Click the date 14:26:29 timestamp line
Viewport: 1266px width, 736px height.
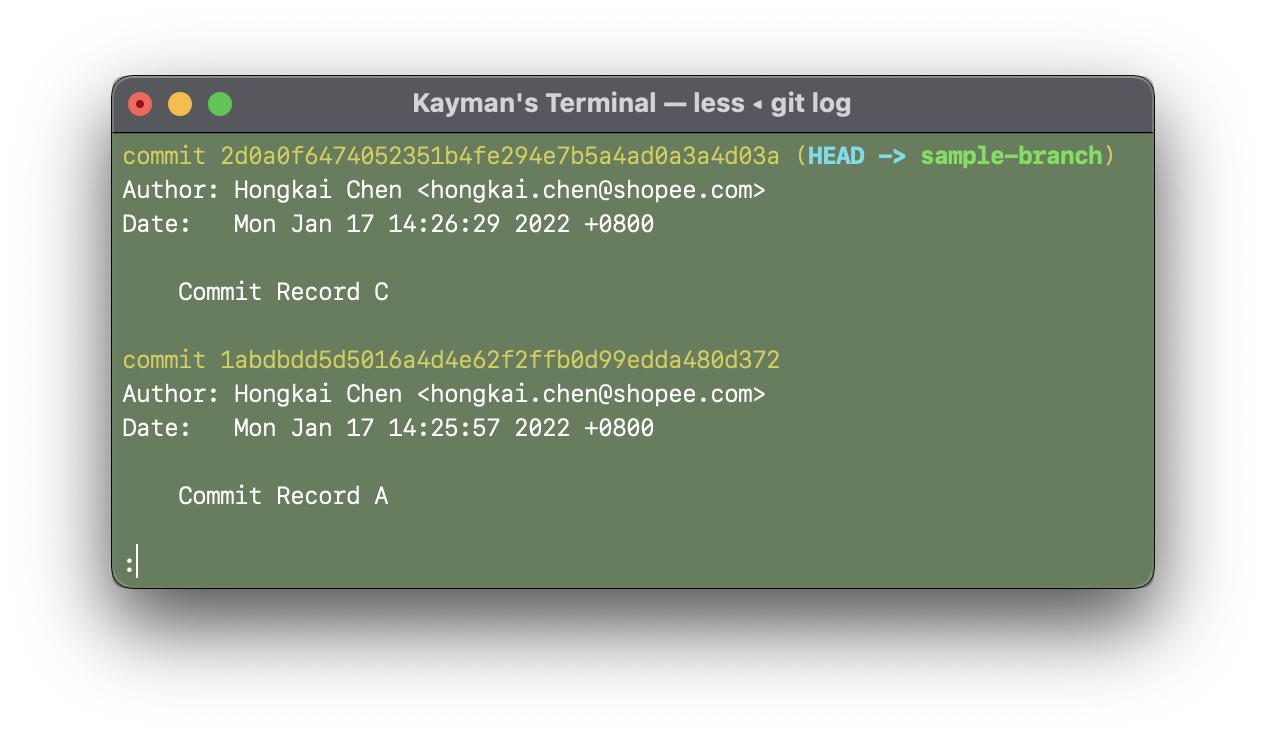click(443, 224)
